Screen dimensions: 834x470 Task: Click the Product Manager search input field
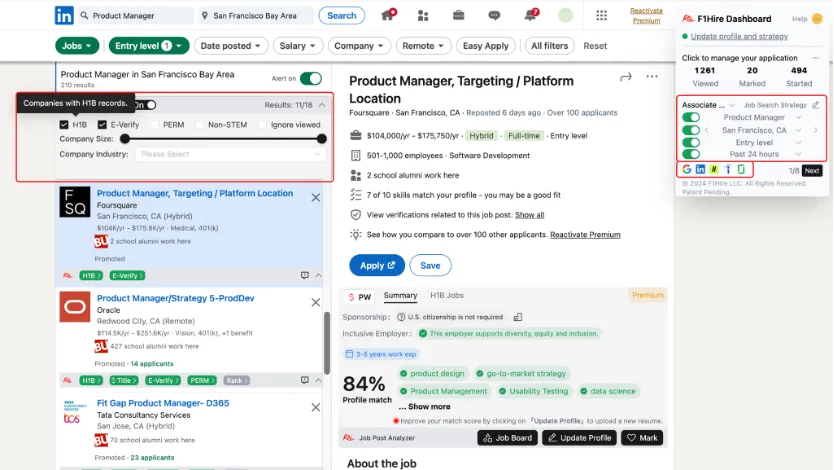(136, 15)
